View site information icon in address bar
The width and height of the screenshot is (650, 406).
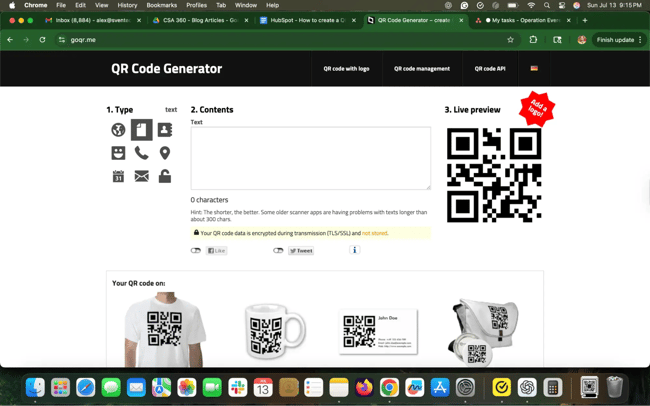(x=62, y=40)
